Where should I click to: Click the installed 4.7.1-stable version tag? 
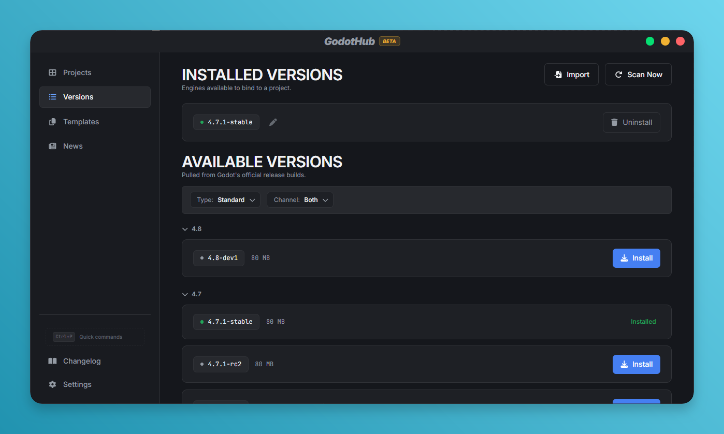[226, 122]
